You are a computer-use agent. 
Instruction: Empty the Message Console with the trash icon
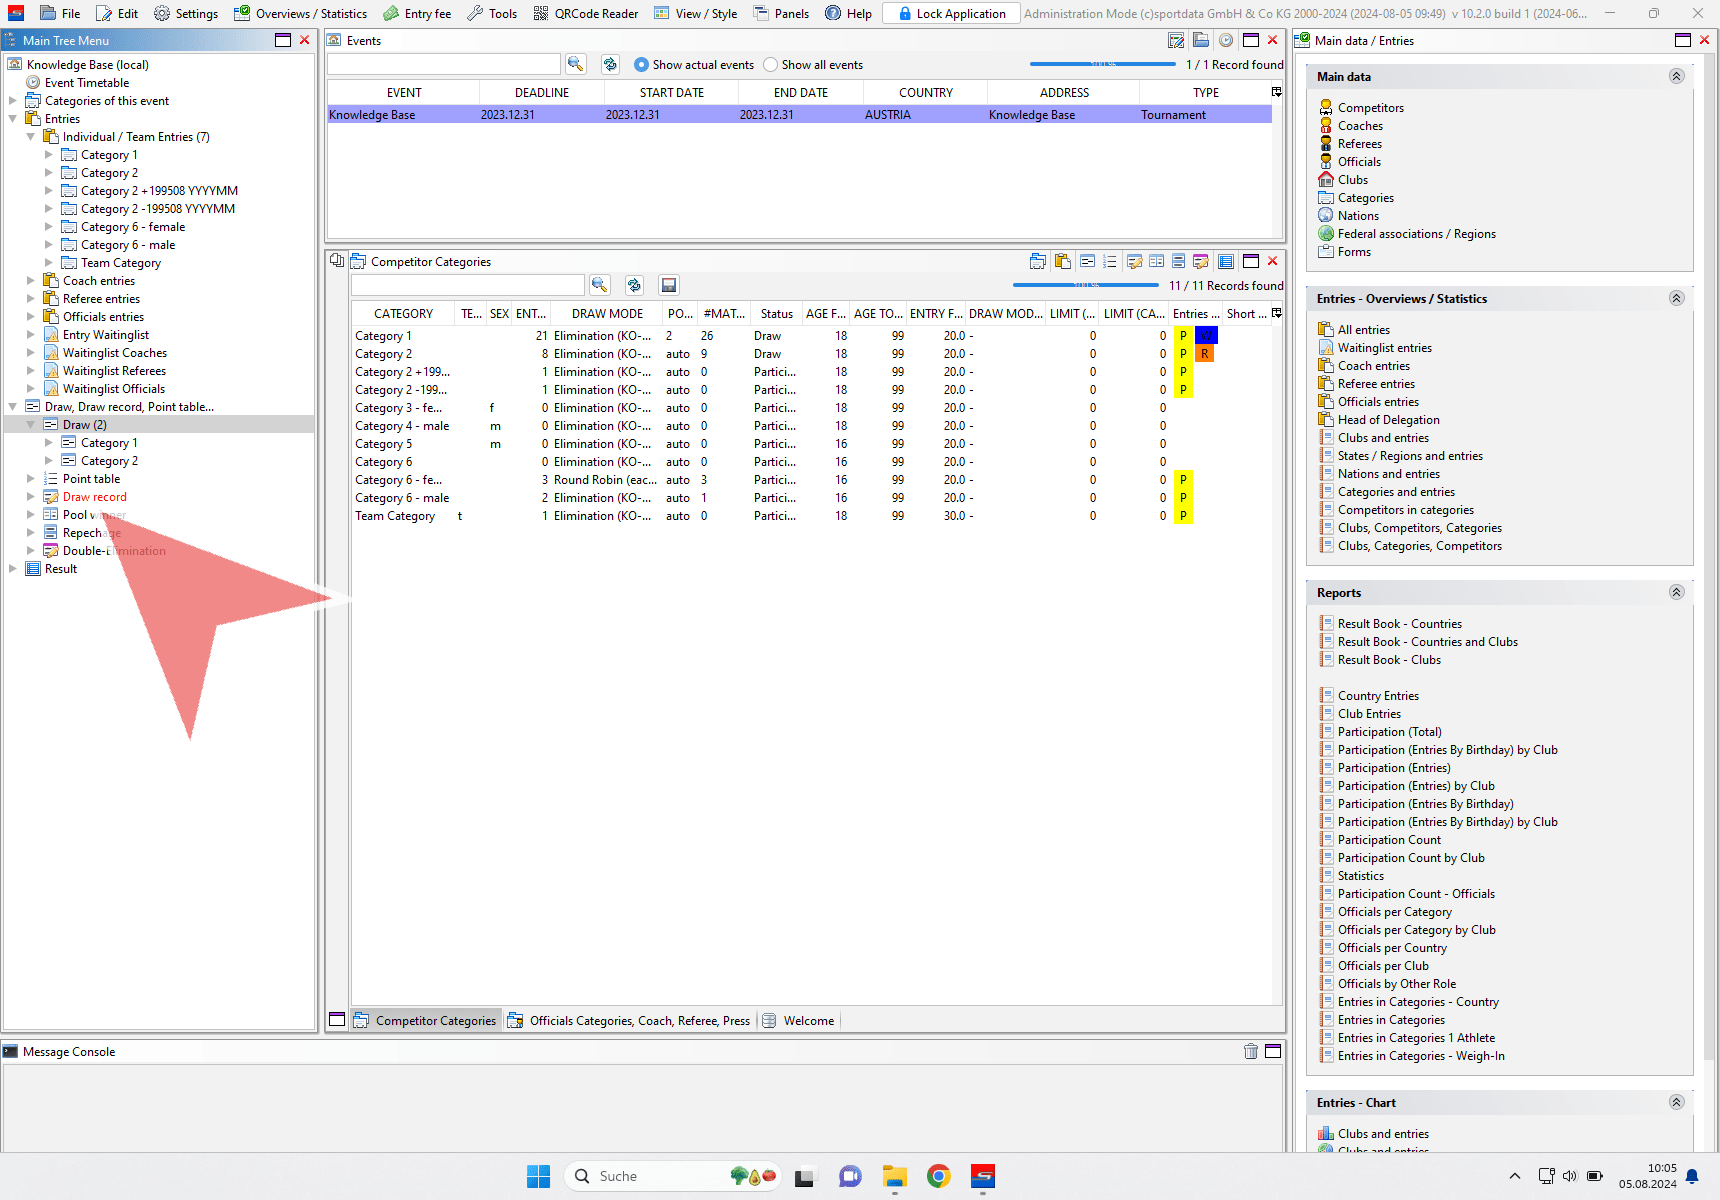[x=1250, y=1051]
